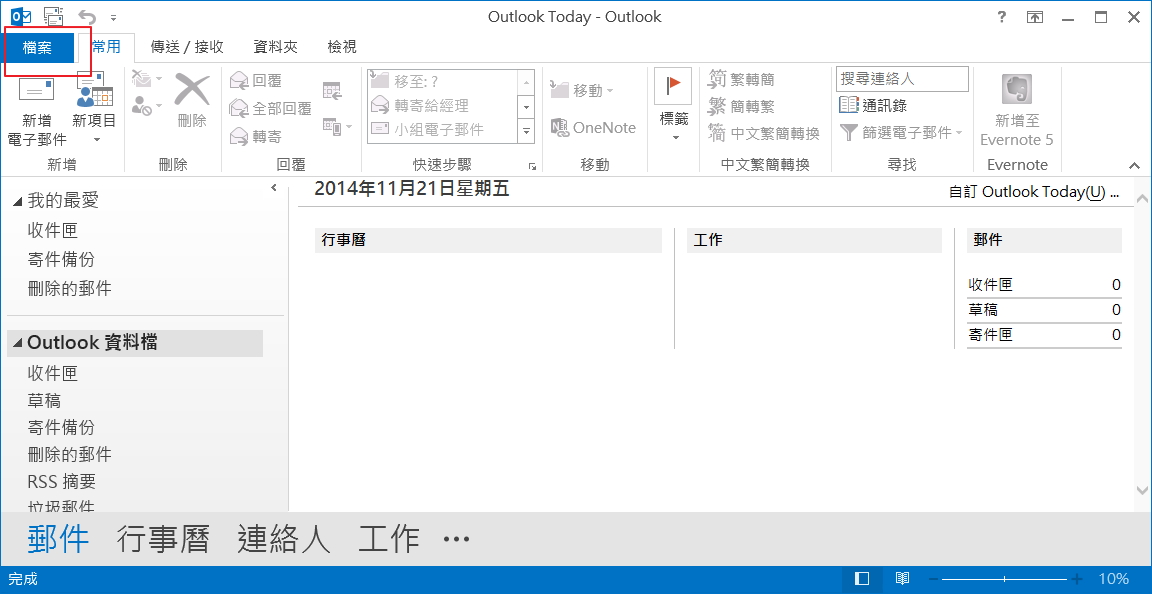
Task: Switch to 工作 in navigation bar
Action: [389, 540]
